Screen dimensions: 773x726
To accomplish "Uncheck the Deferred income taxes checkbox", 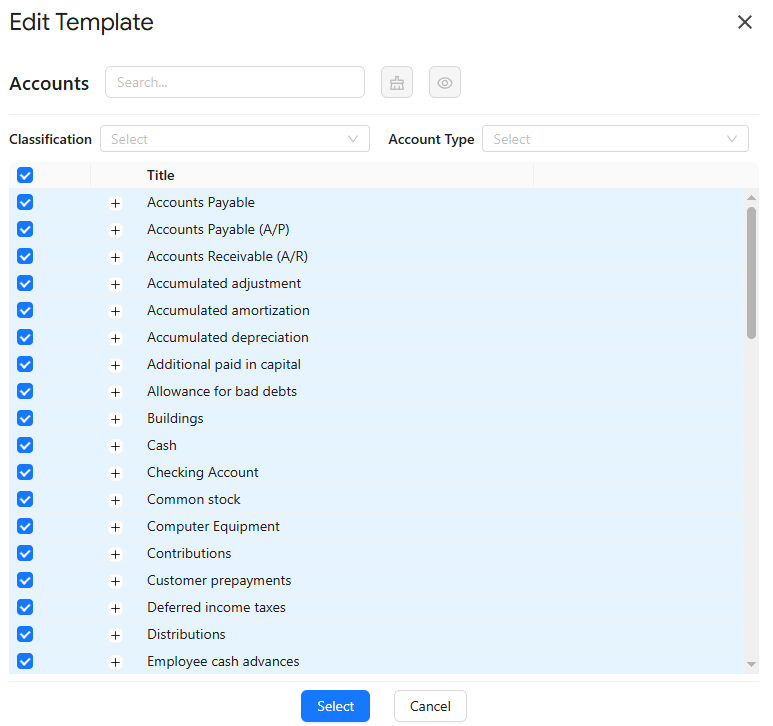I will tap(25, 607).
